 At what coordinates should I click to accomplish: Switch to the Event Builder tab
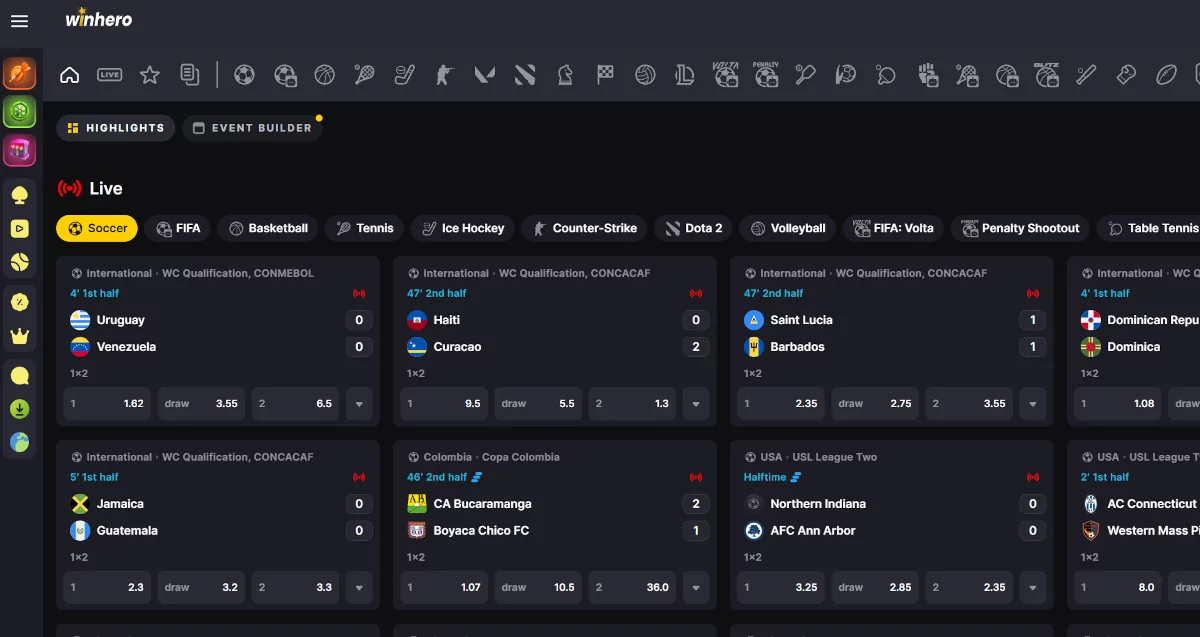(x=252, y=128)
